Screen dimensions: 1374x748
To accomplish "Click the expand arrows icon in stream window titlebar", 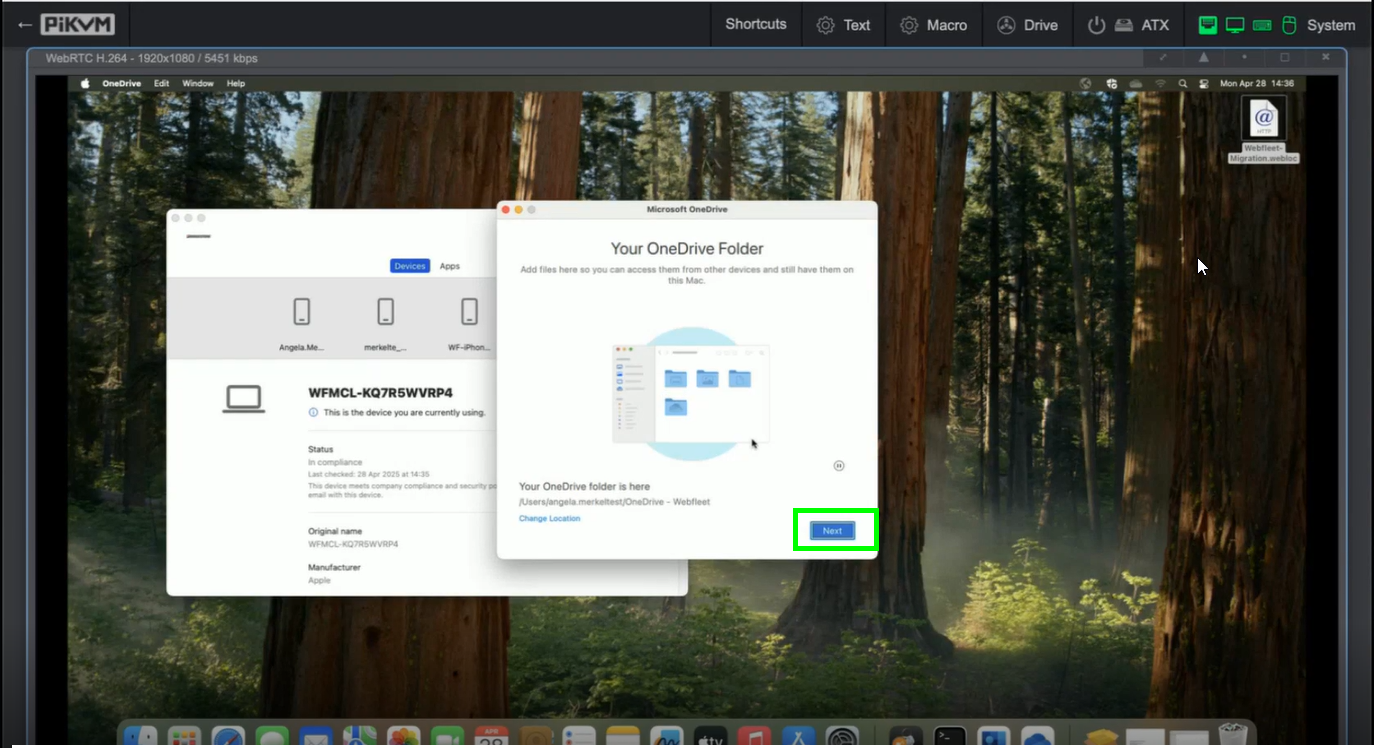I will [1163, 57].
